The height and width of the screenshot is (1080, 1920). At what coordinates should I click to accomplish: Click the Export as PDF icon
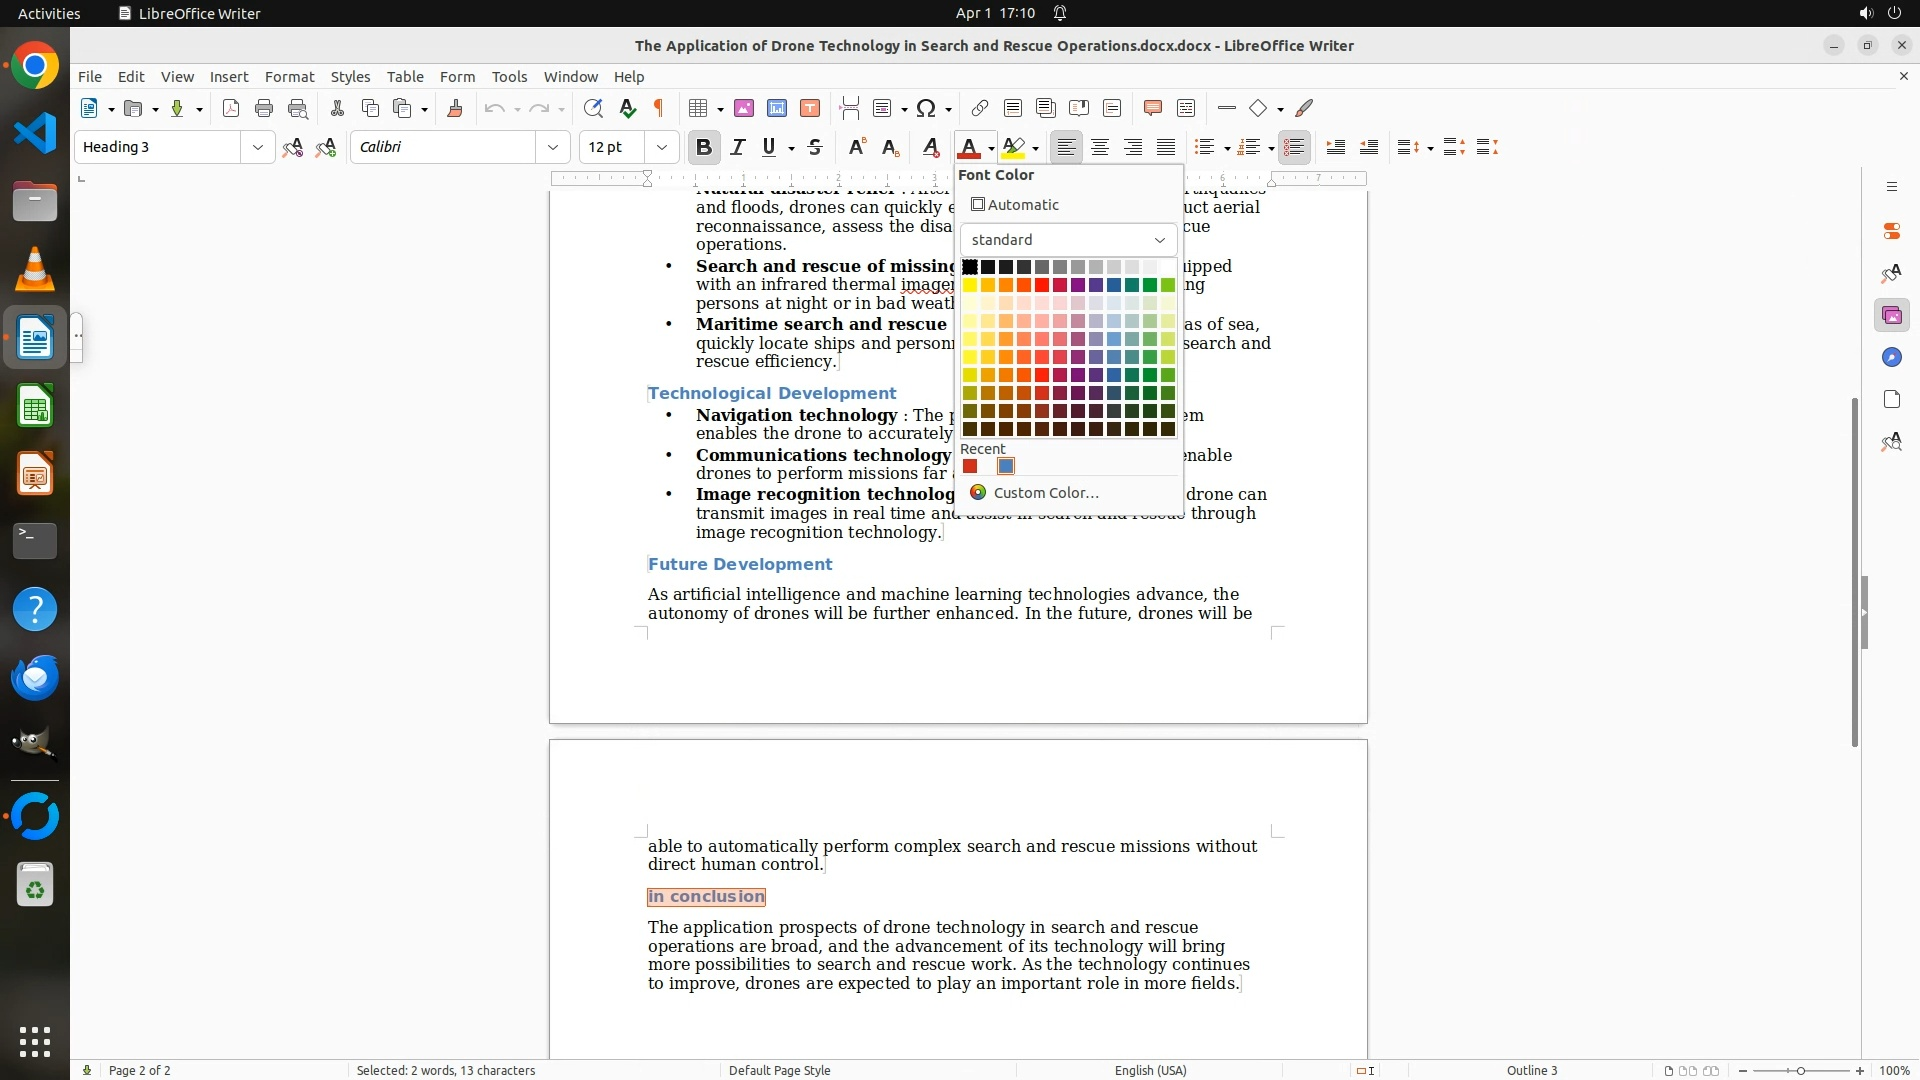[x=231, y=109]
